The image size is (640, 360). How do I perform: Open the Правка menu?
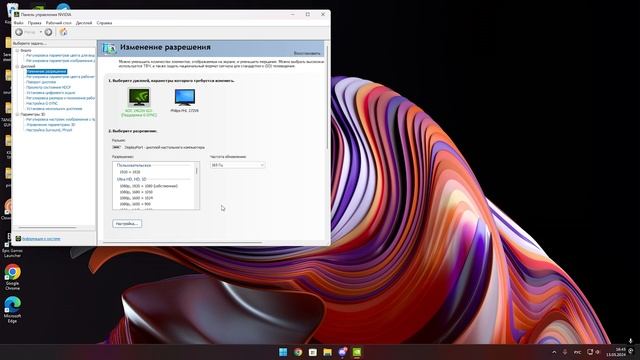(34, 23)
